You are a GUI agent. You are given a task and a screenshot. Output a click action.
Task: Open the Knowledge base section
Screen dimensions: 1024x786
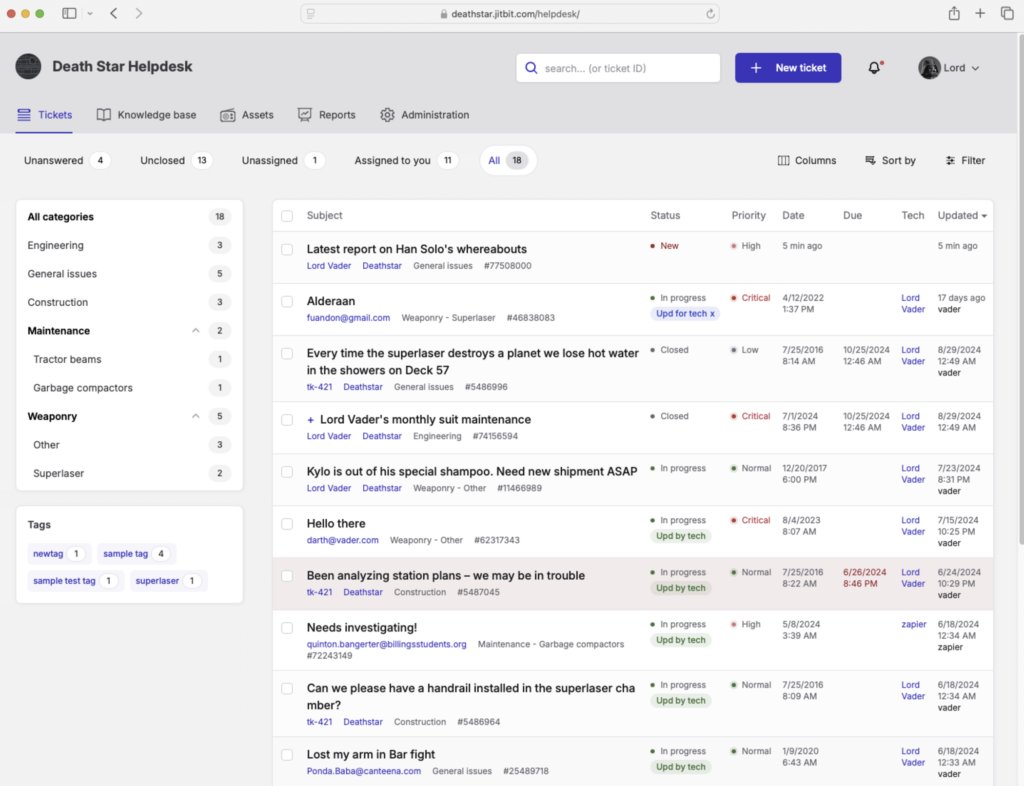tap(146, 115)
